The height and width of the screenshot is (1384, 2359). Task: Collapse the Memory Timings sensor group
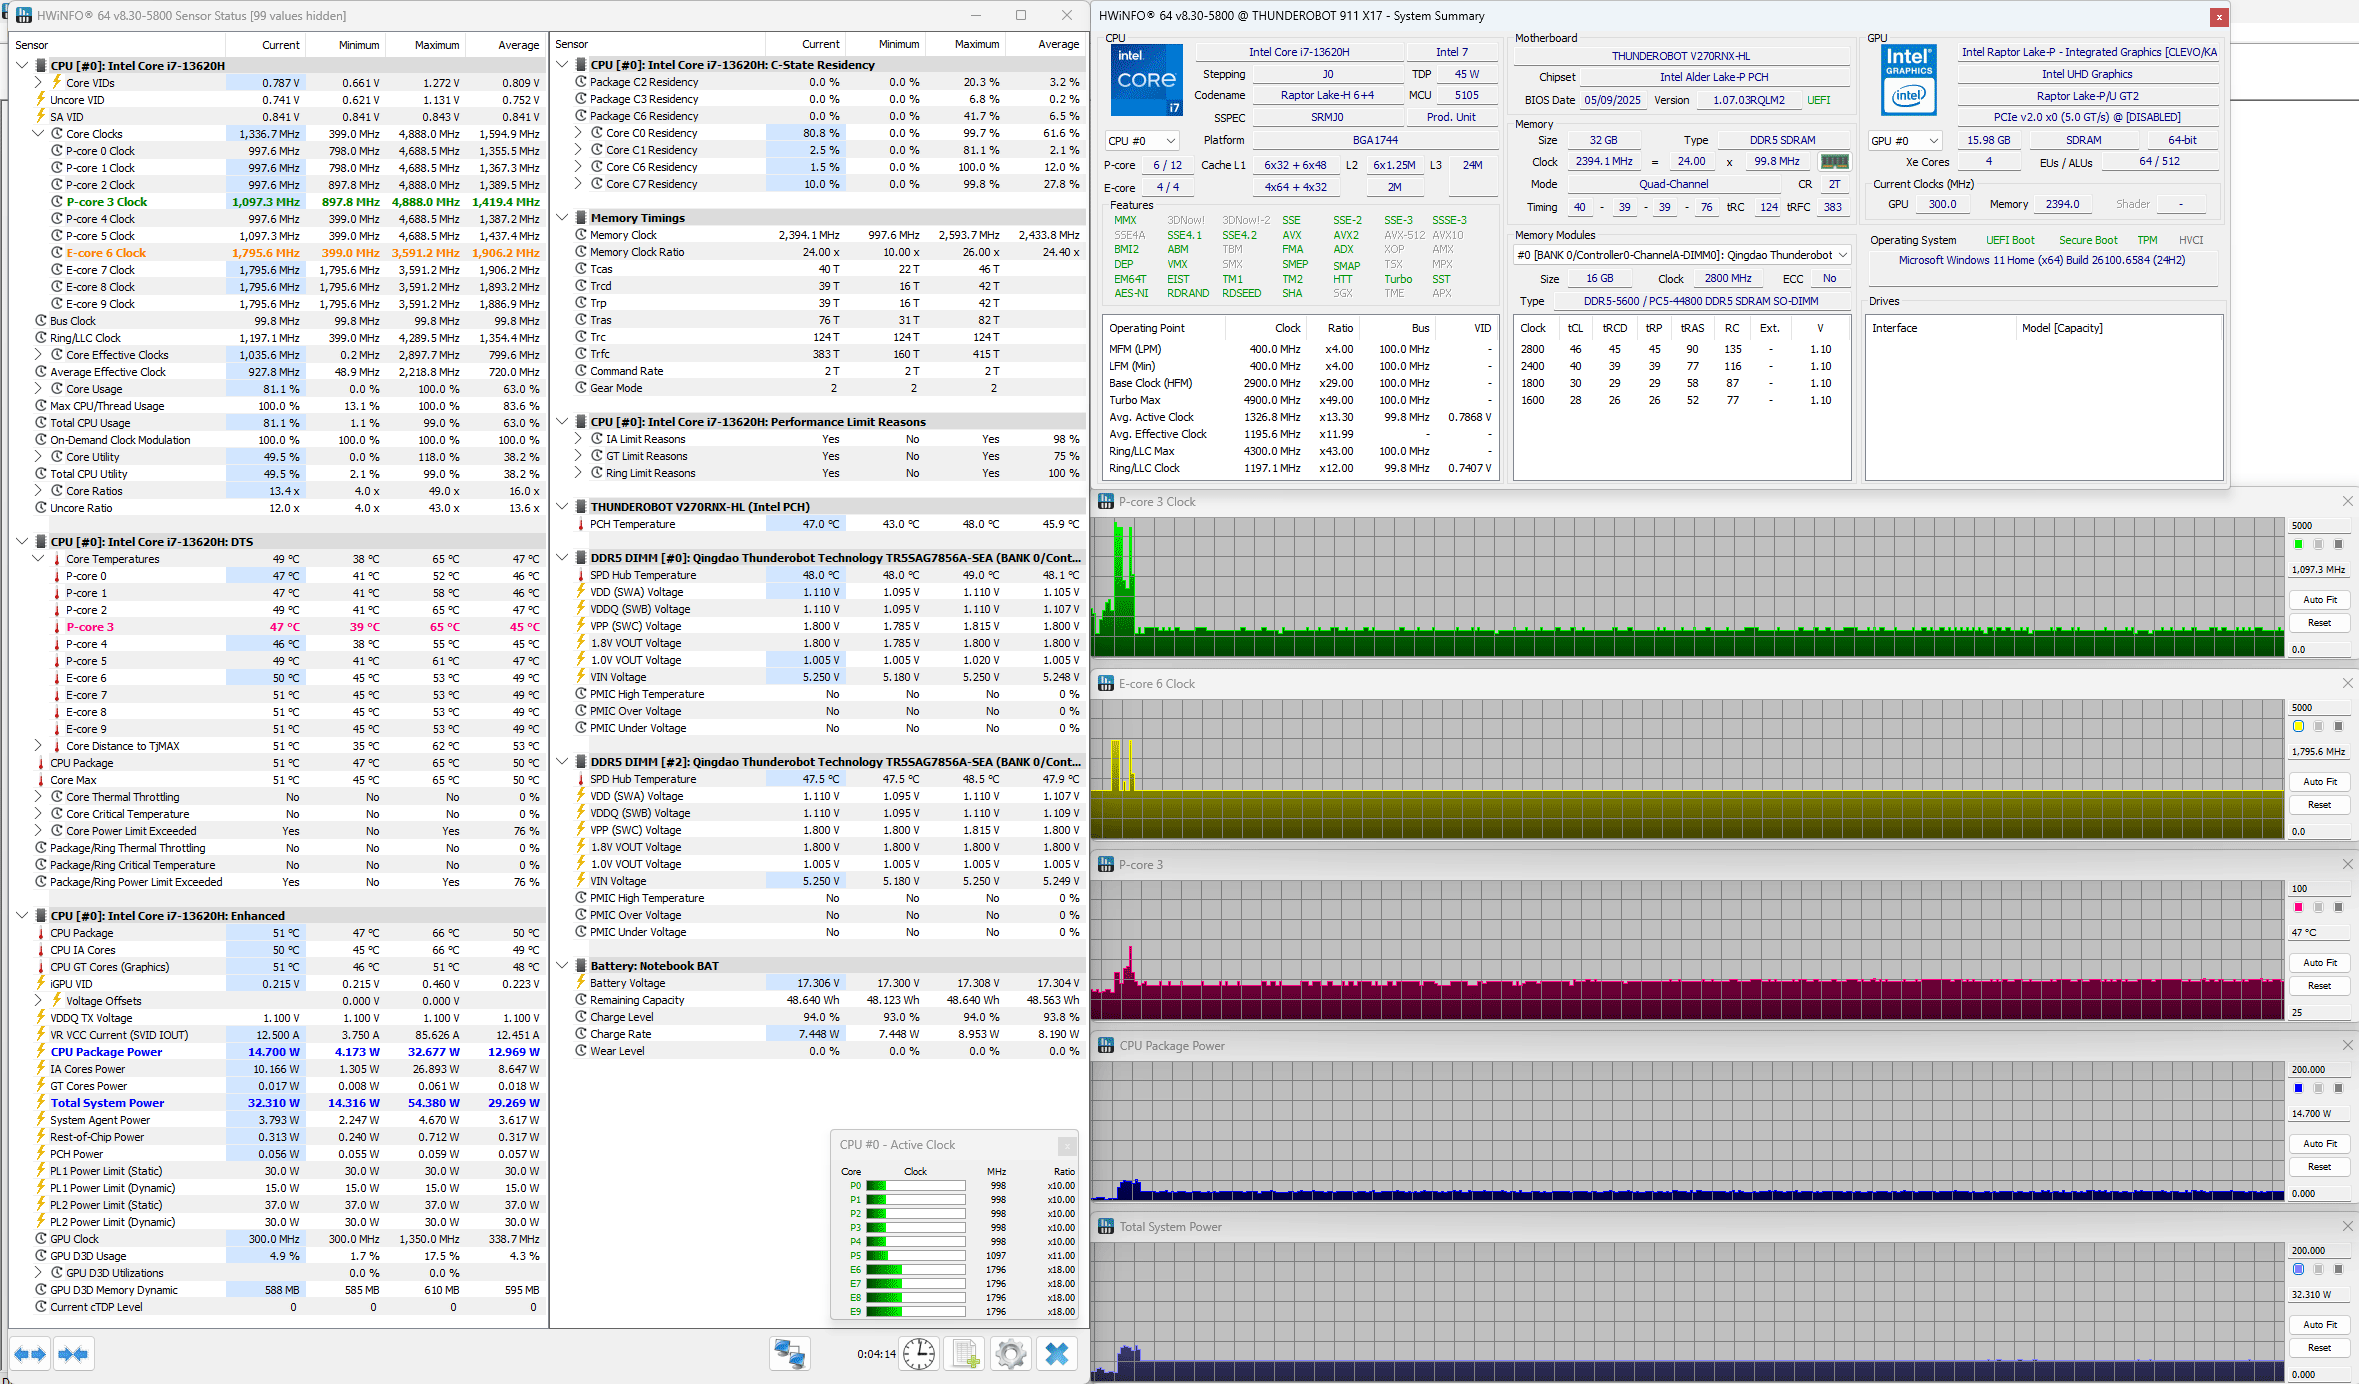click(x=562, y=218)
